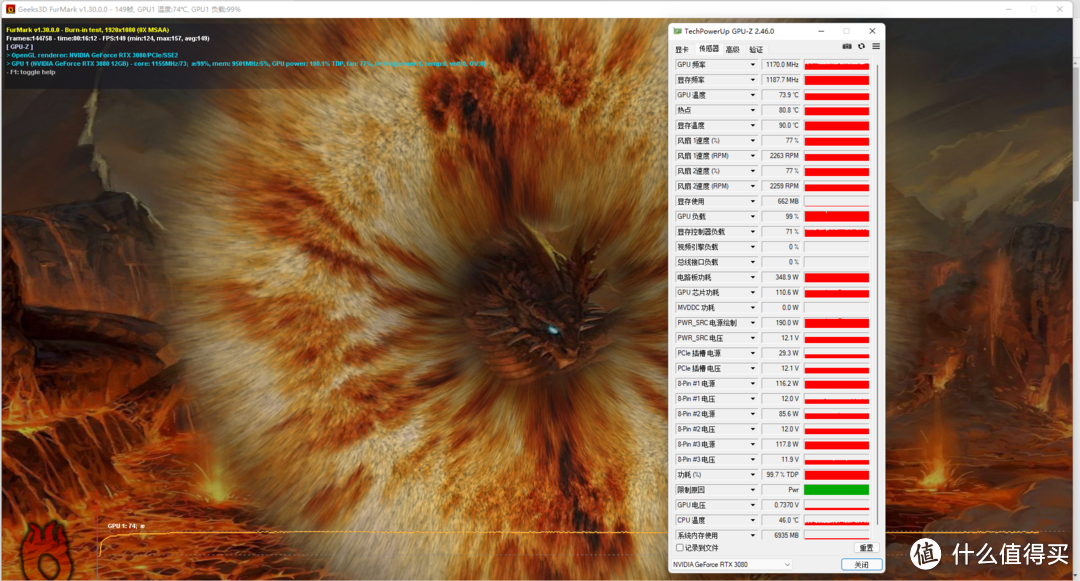Click the 73.9 °C temperature value
1080x581 pixels.
[x=781, y=95]
